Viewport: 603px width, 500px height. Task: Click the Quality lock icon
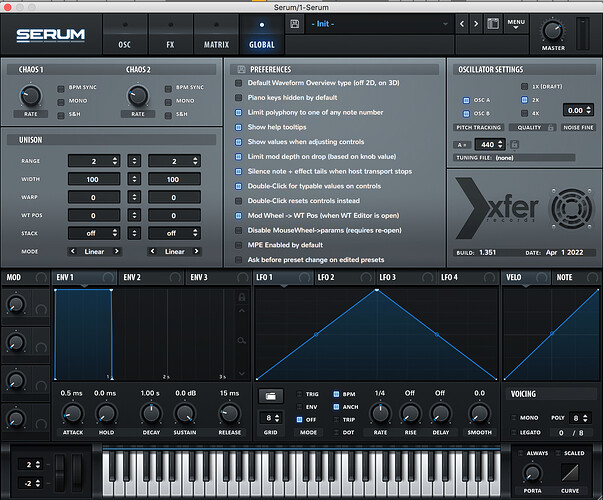(x=551, y=127)
